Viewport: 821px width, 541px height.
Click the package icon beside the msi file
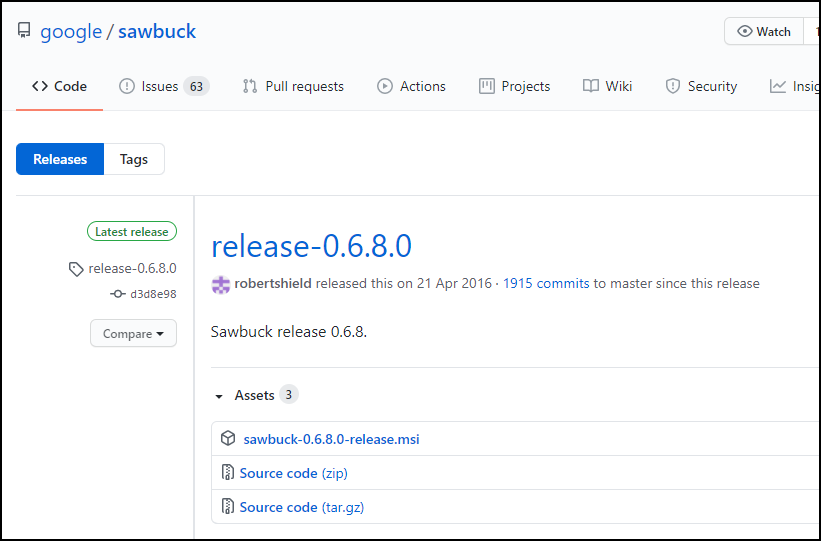[228, 438]
